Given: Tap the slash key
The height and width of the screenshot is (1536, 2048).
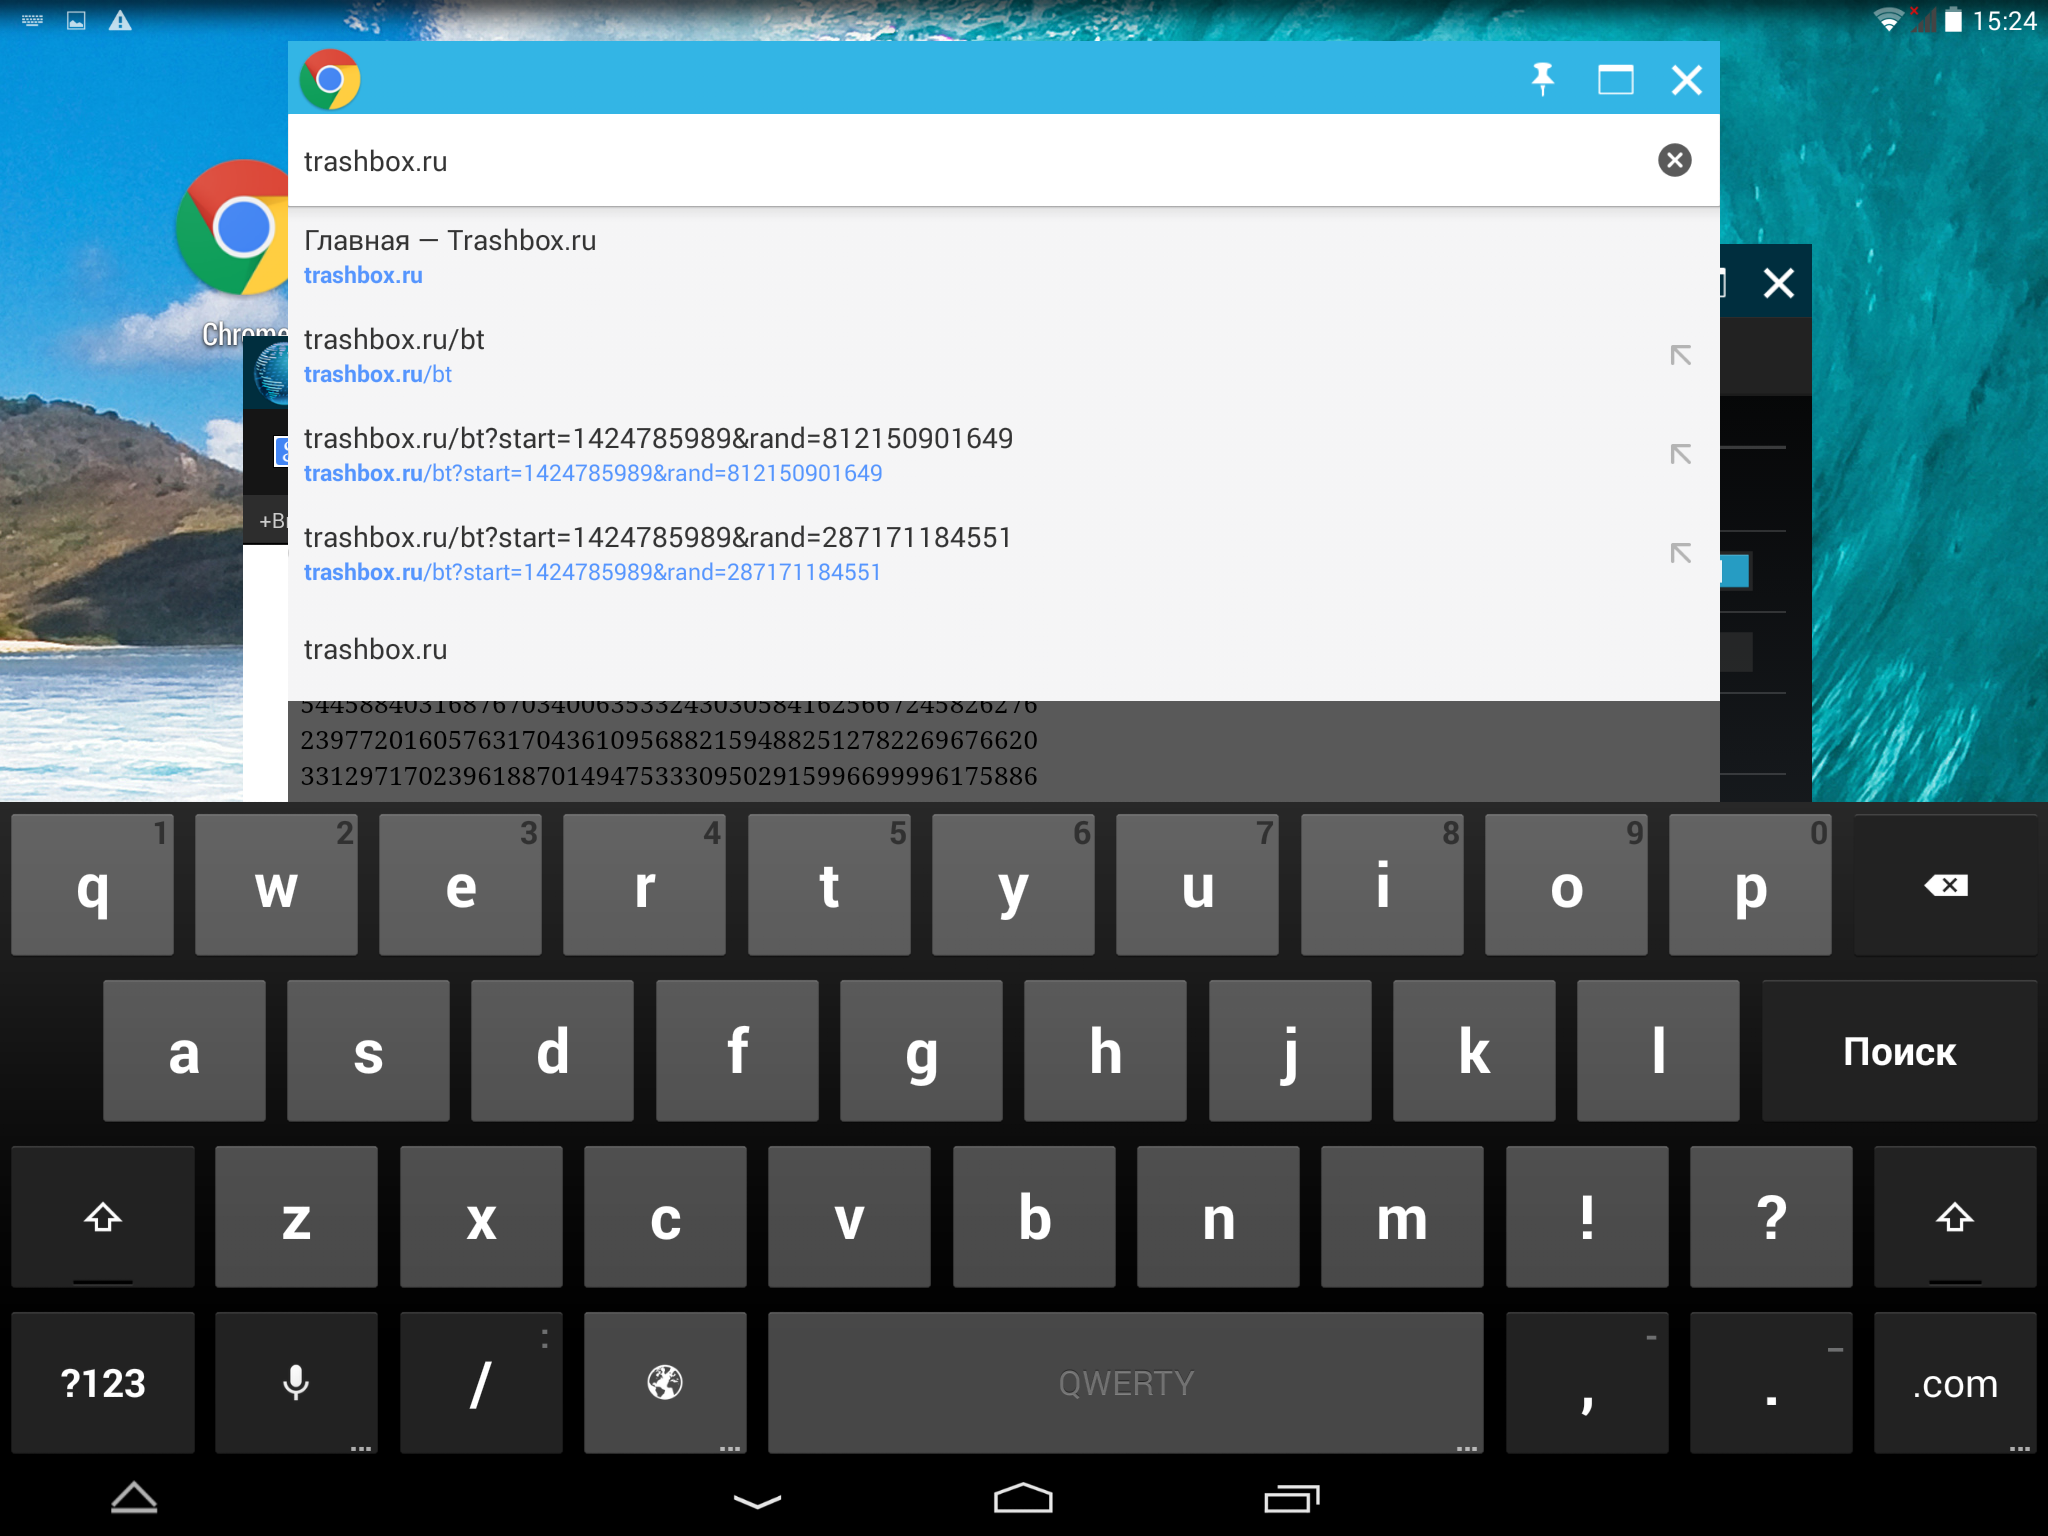Looking at the screenshot, I should coord(481,1383).
